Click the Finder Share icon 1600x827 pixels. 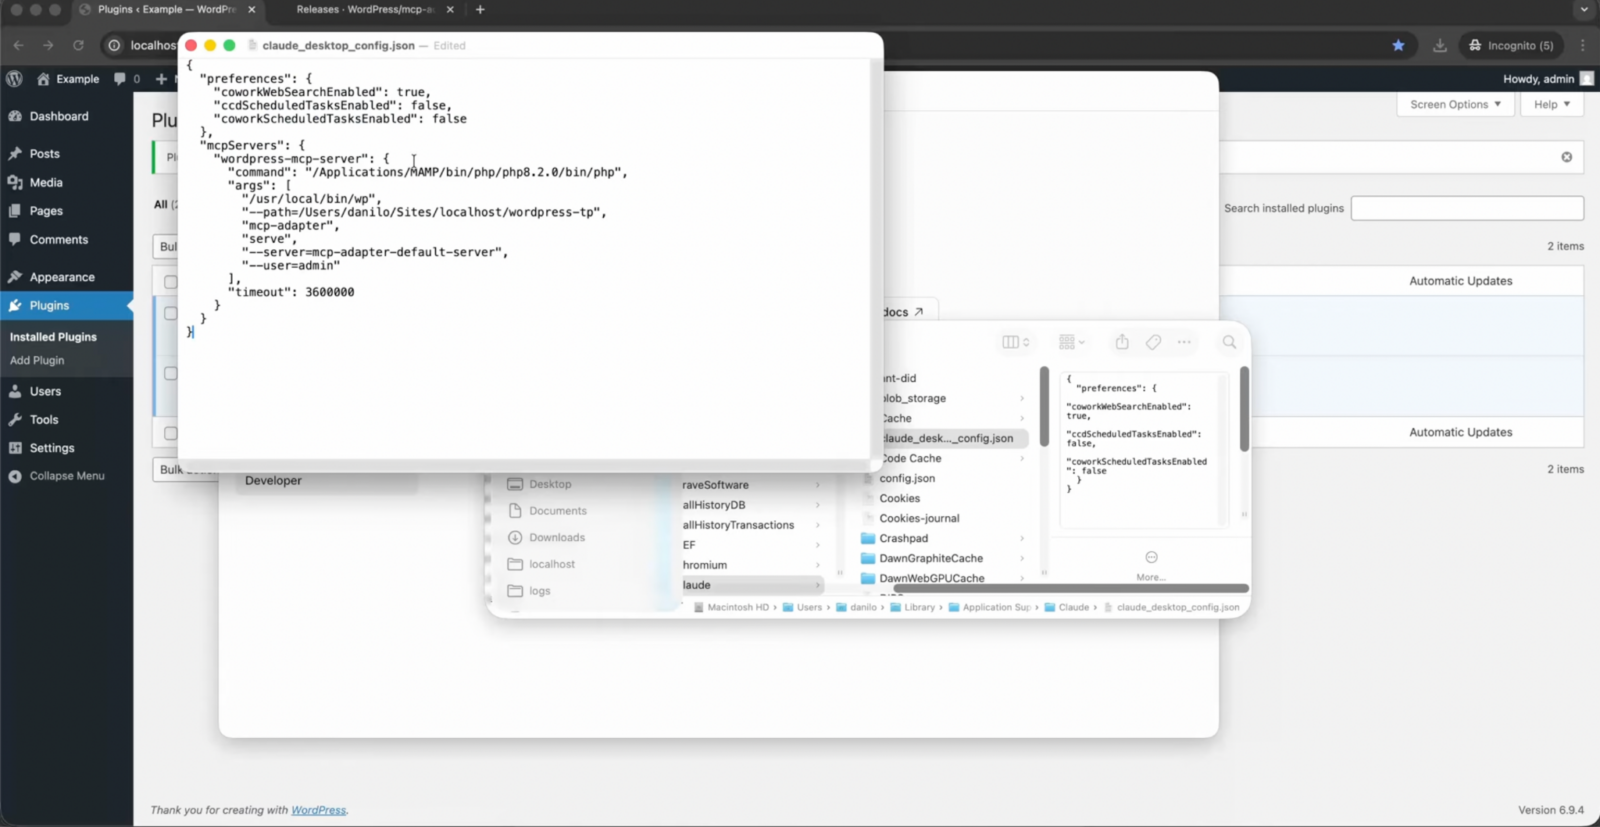pyautogui.click(x=1122, y=342)
